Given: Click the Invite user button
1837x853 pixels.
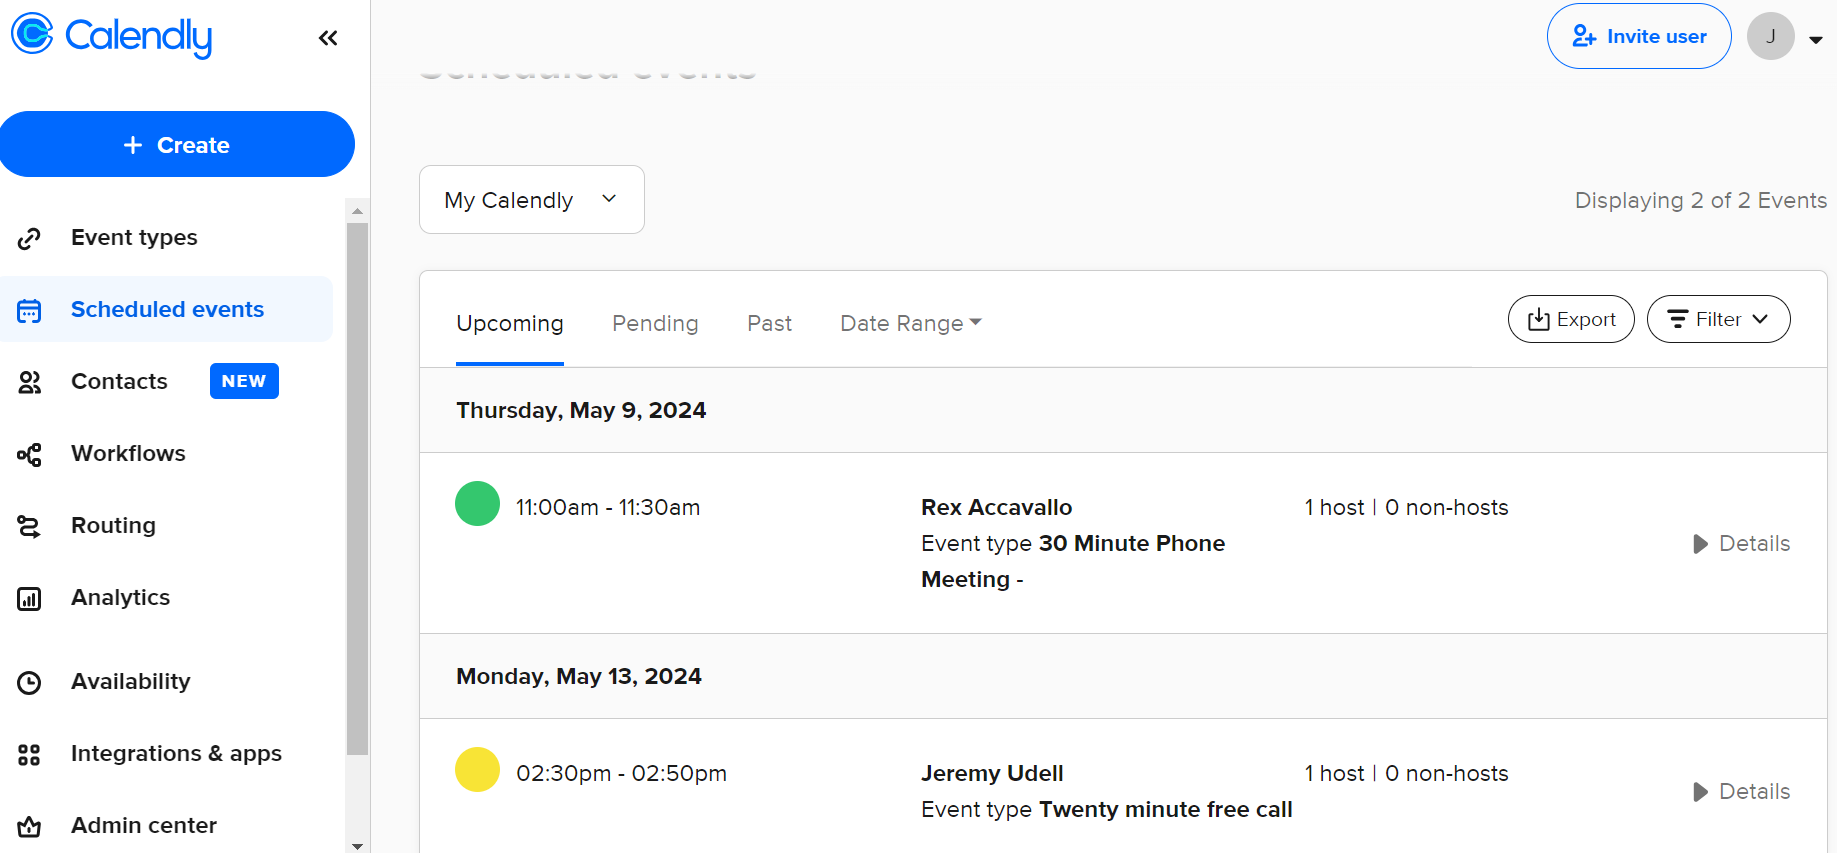Looking at the screenshot, I should 1639,37.
